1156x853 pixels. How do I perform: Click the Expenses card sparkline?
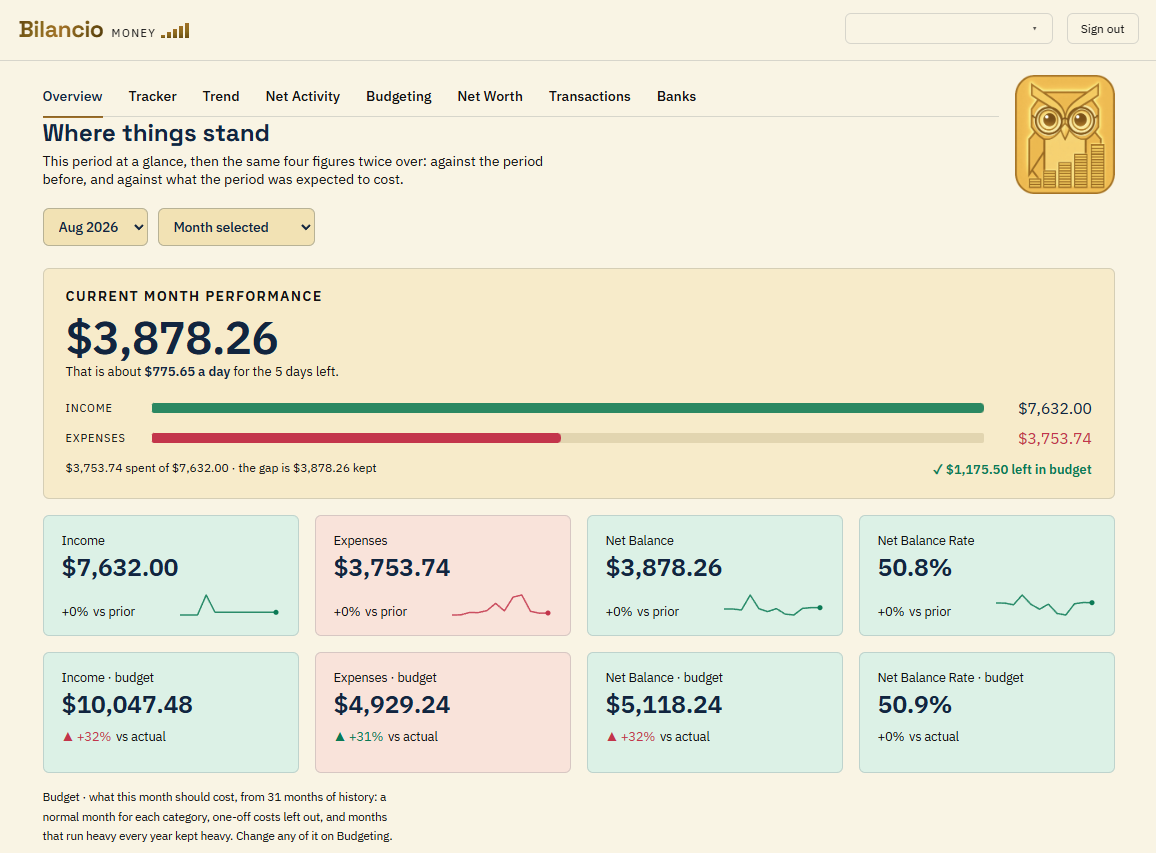point(501,605)
